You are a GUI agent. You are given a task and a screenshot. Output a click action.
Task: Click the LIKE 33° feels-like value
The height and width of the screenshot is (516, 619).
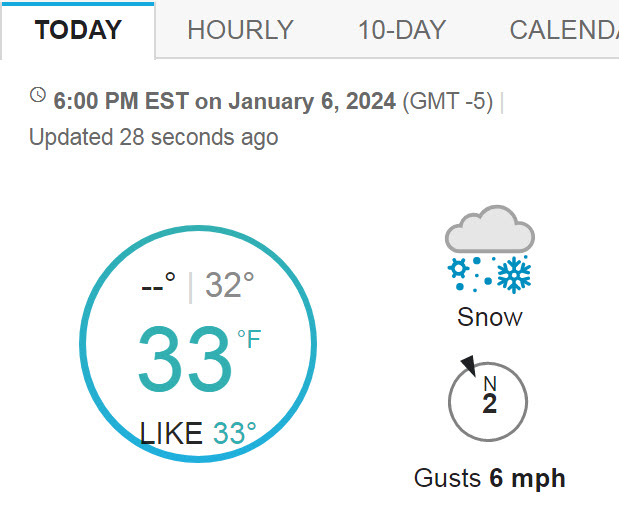(x=198, y=433)
